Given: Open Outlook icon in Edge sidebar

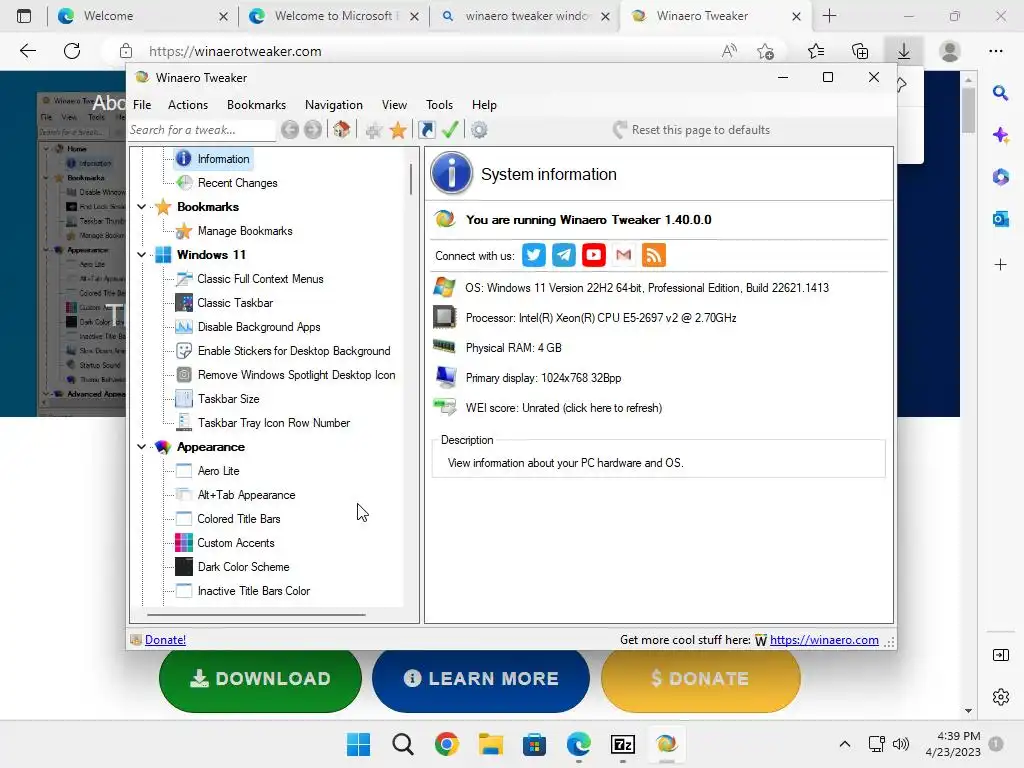Looking at the screenshot, I should pos(1000,219).
